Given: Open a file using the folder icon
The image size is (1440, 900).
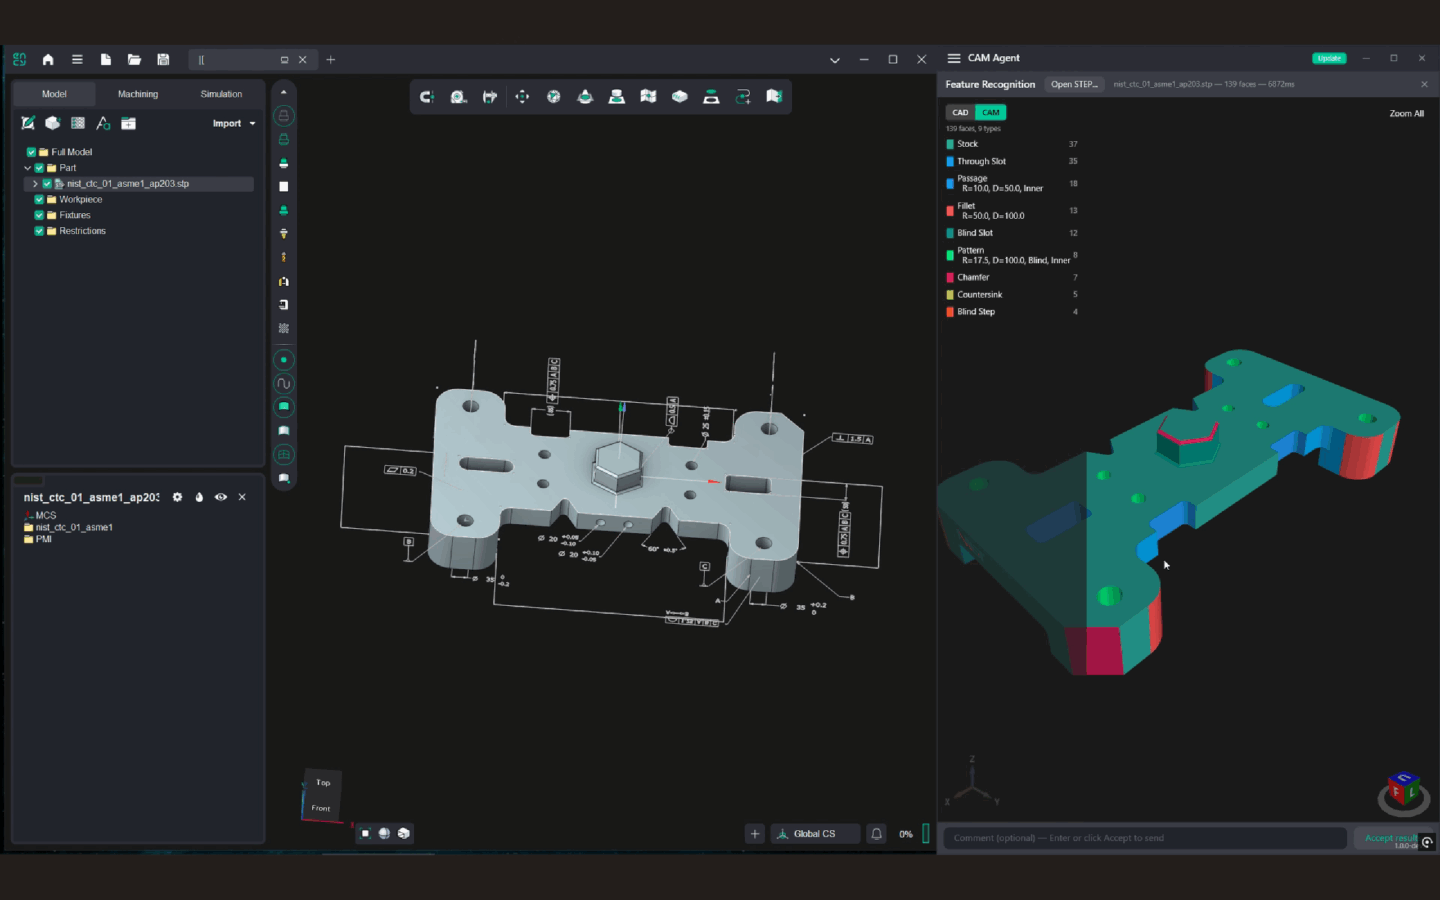Looking at the screenshot, I should 134,60.
